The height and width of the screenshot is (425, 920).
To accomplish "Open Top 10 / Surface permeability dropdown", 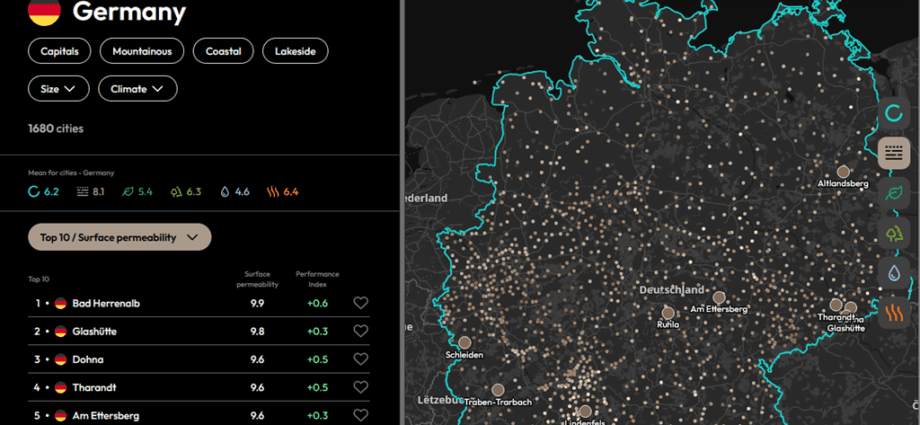I will pos(120,237).
